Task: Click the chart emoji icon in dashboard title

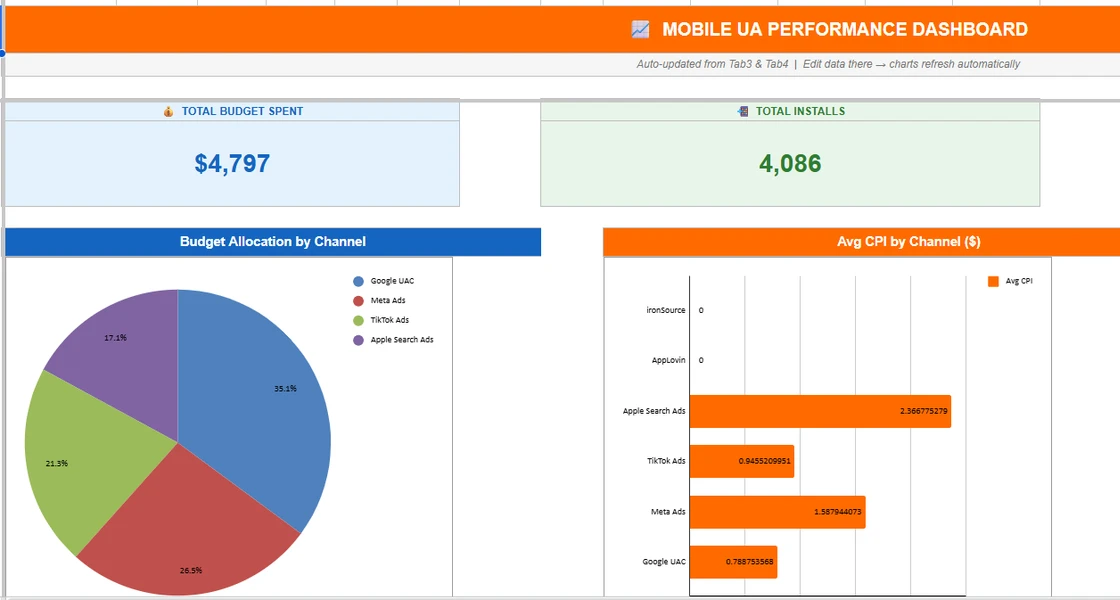Action: pos(640,29)
